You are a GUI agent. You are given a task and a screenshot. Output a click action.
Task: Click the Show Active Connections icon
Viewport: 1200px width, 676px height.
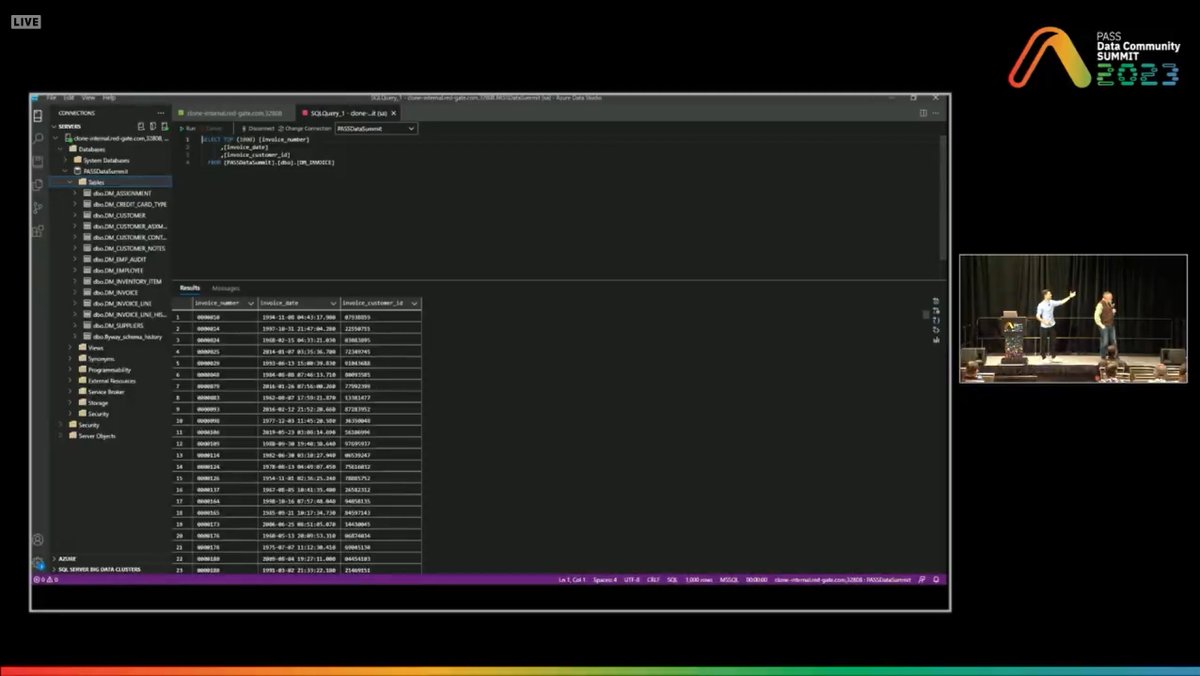click(165, 127)
